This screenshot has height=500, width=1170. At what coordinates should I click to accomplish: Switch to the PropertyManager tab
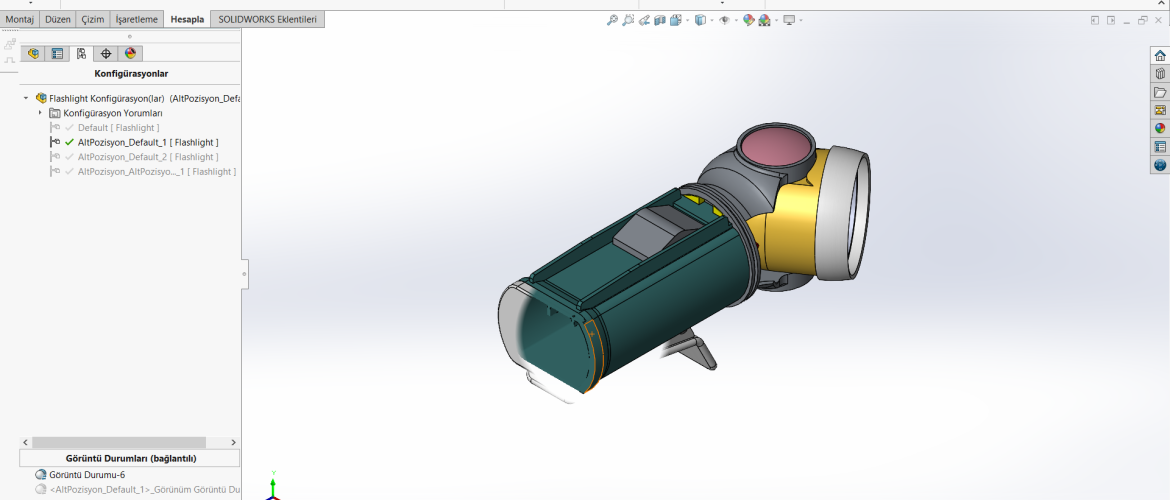[57, 54]
